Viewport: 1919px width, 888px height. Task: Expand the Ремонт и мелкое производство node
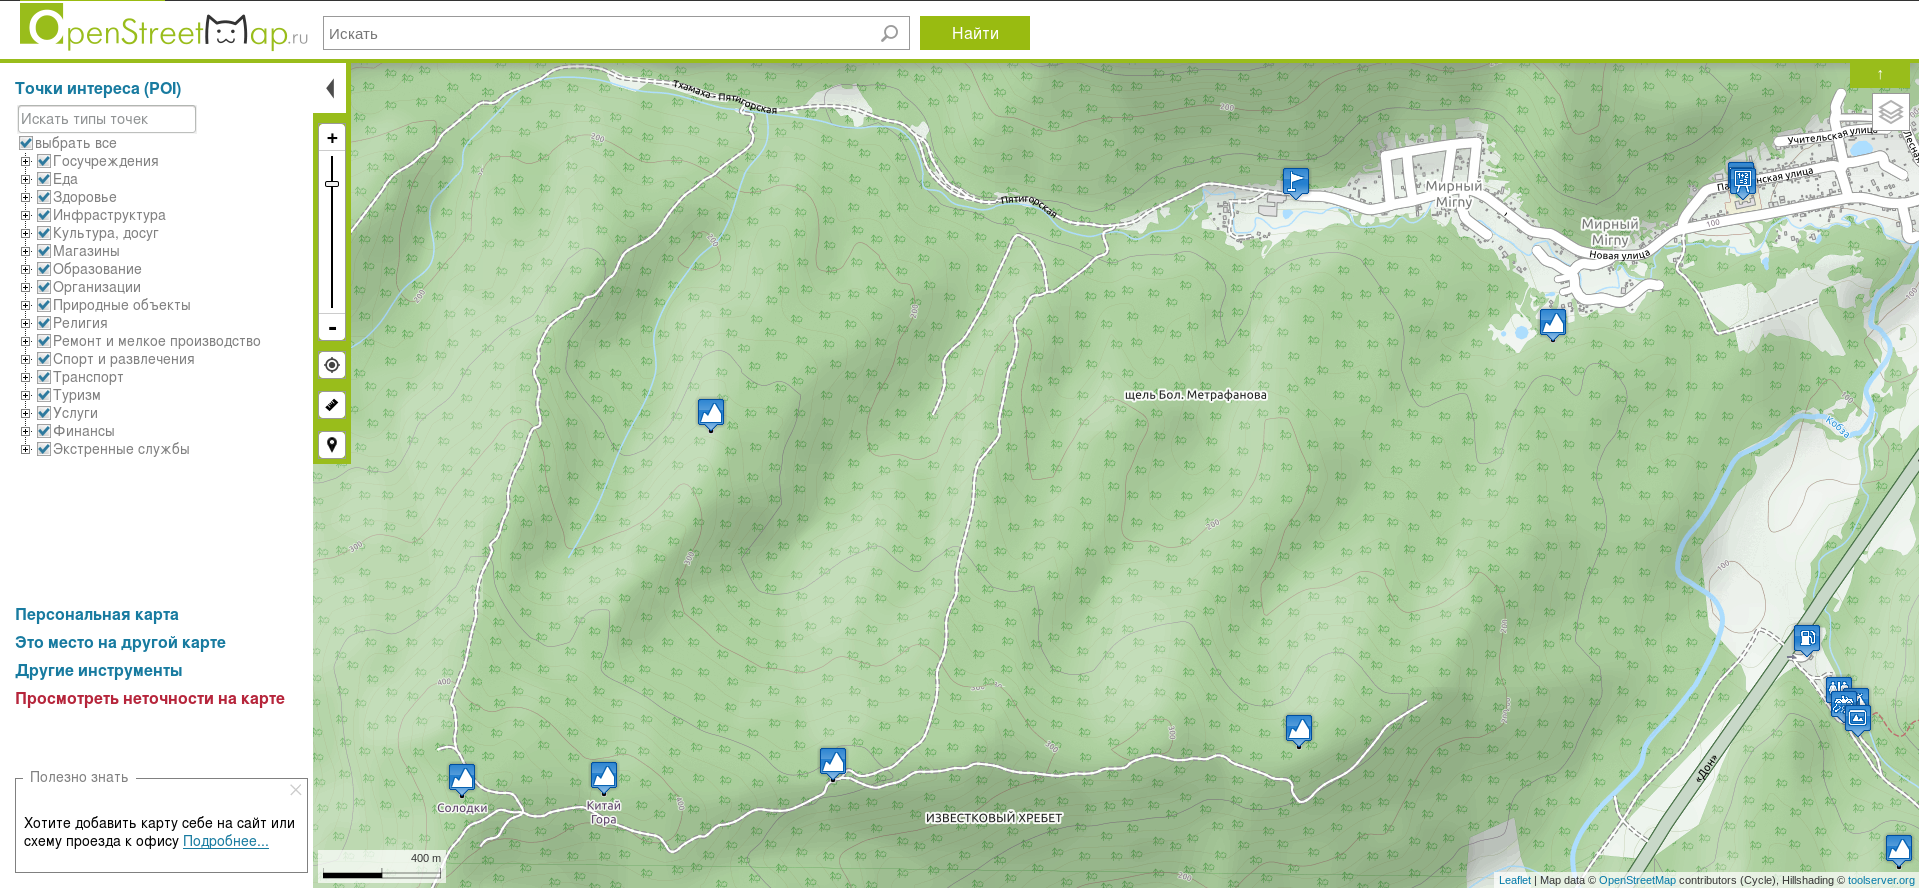pyautogui.click(x=26, y=341)
